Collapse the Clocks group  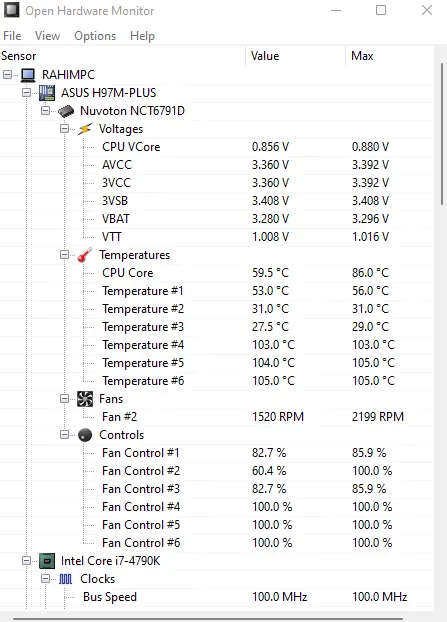(46, 579)
